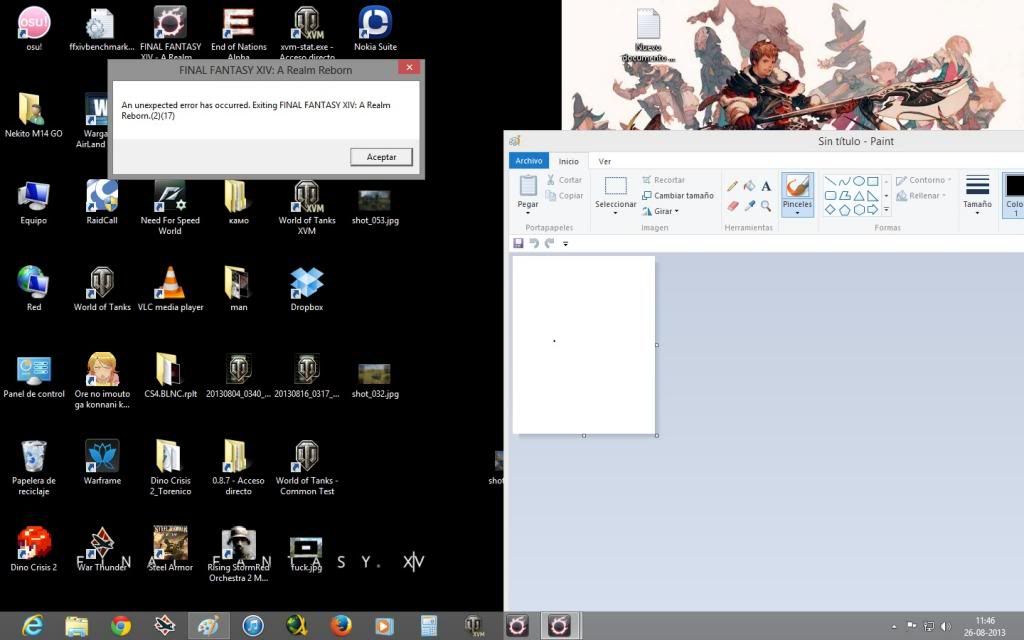The width and height of the screenshot is (1024, 640).
Task: Click the Copiar button in Paint
Action: 564,195
